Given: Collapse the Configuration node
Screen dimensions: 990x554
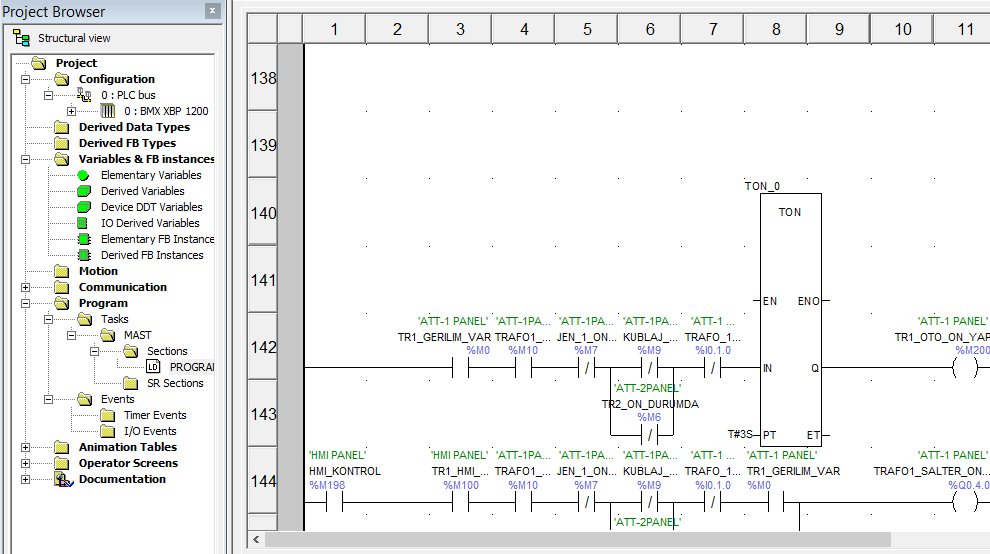Looking at the screenshot, I should tap(25, 80).
